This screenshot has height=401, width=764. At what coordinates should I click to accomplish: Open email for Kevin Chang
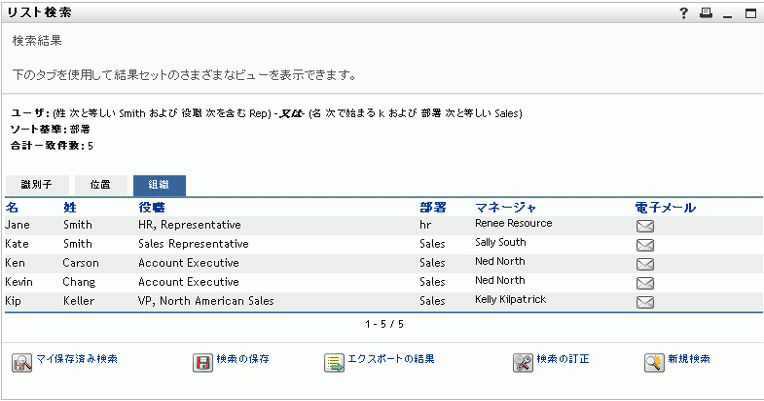(645, 283)
